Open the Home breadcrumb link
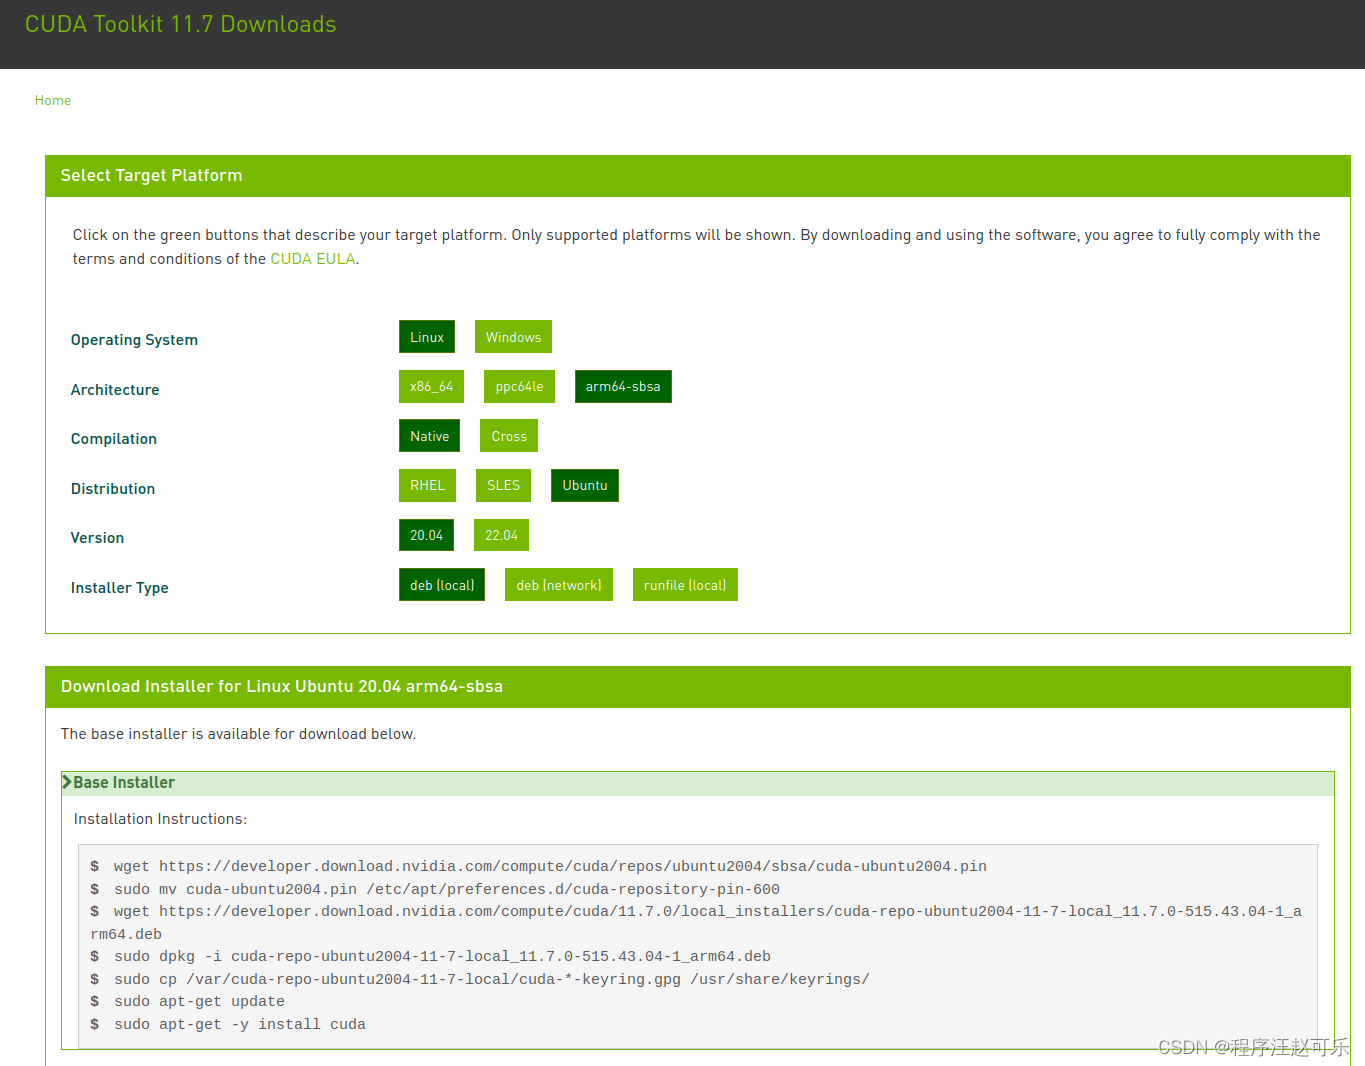This screenshot has width=1365, height=1066. [53, 100]
